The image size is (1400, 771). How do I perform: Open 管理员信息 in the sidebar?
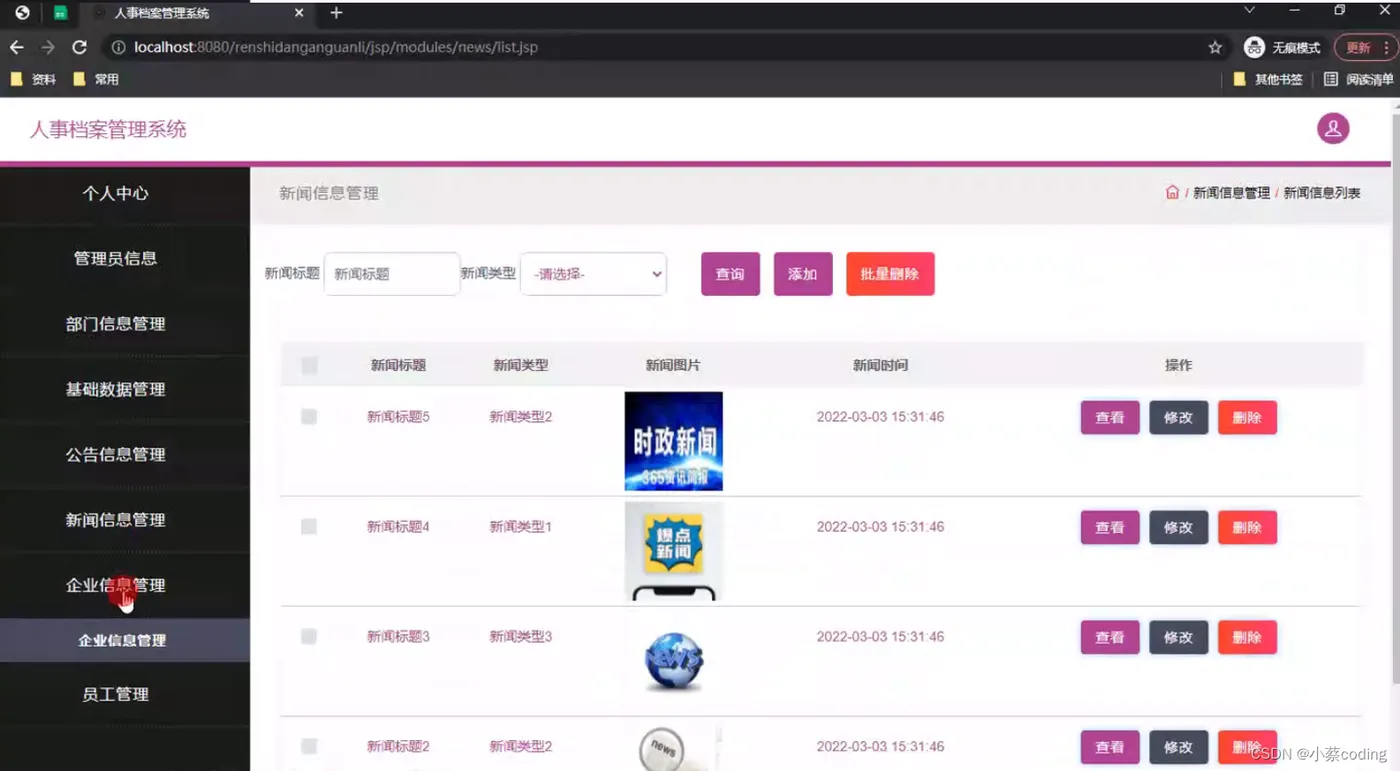coord(116,258)
